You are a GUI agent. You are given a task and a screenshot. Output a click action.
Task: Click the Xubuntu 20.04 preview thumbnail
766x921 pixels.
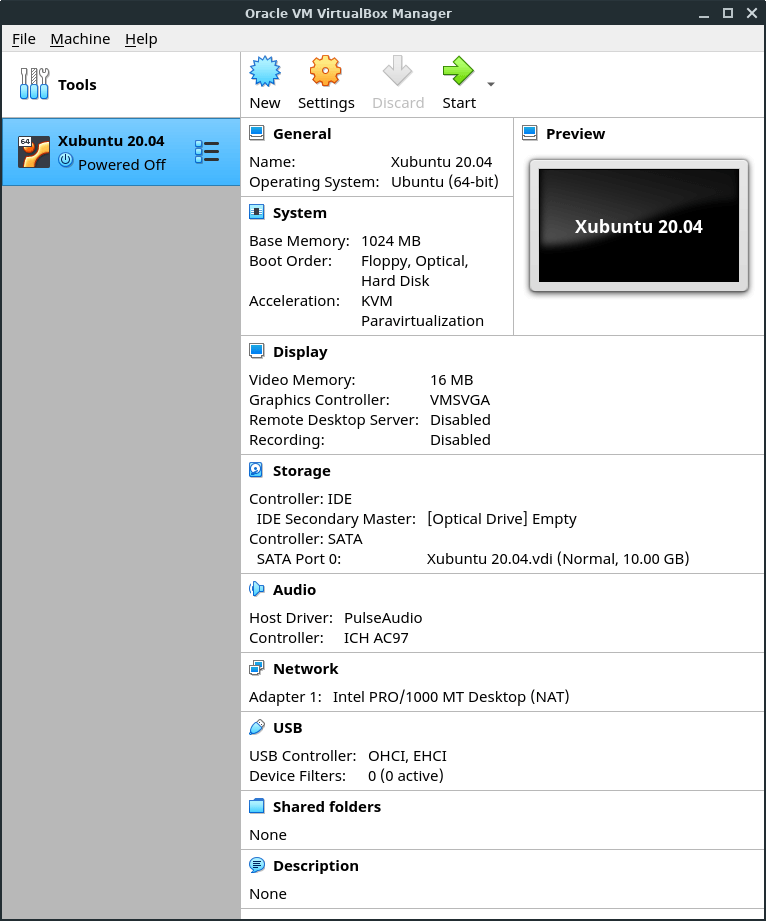click(639, 226)
